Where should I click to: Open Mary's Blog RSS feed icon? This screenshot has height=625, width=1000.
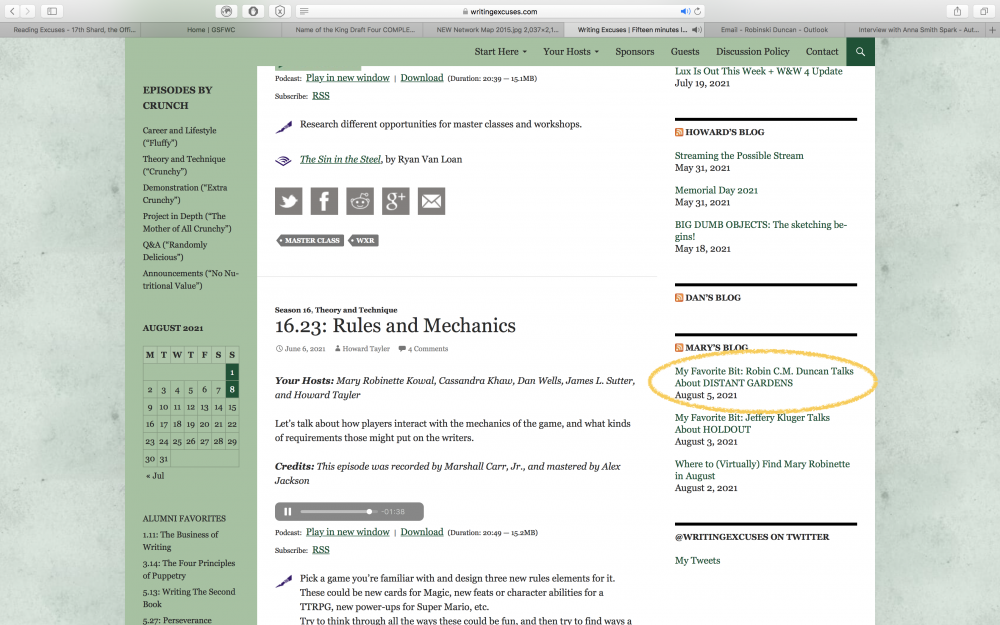point(679,348)
